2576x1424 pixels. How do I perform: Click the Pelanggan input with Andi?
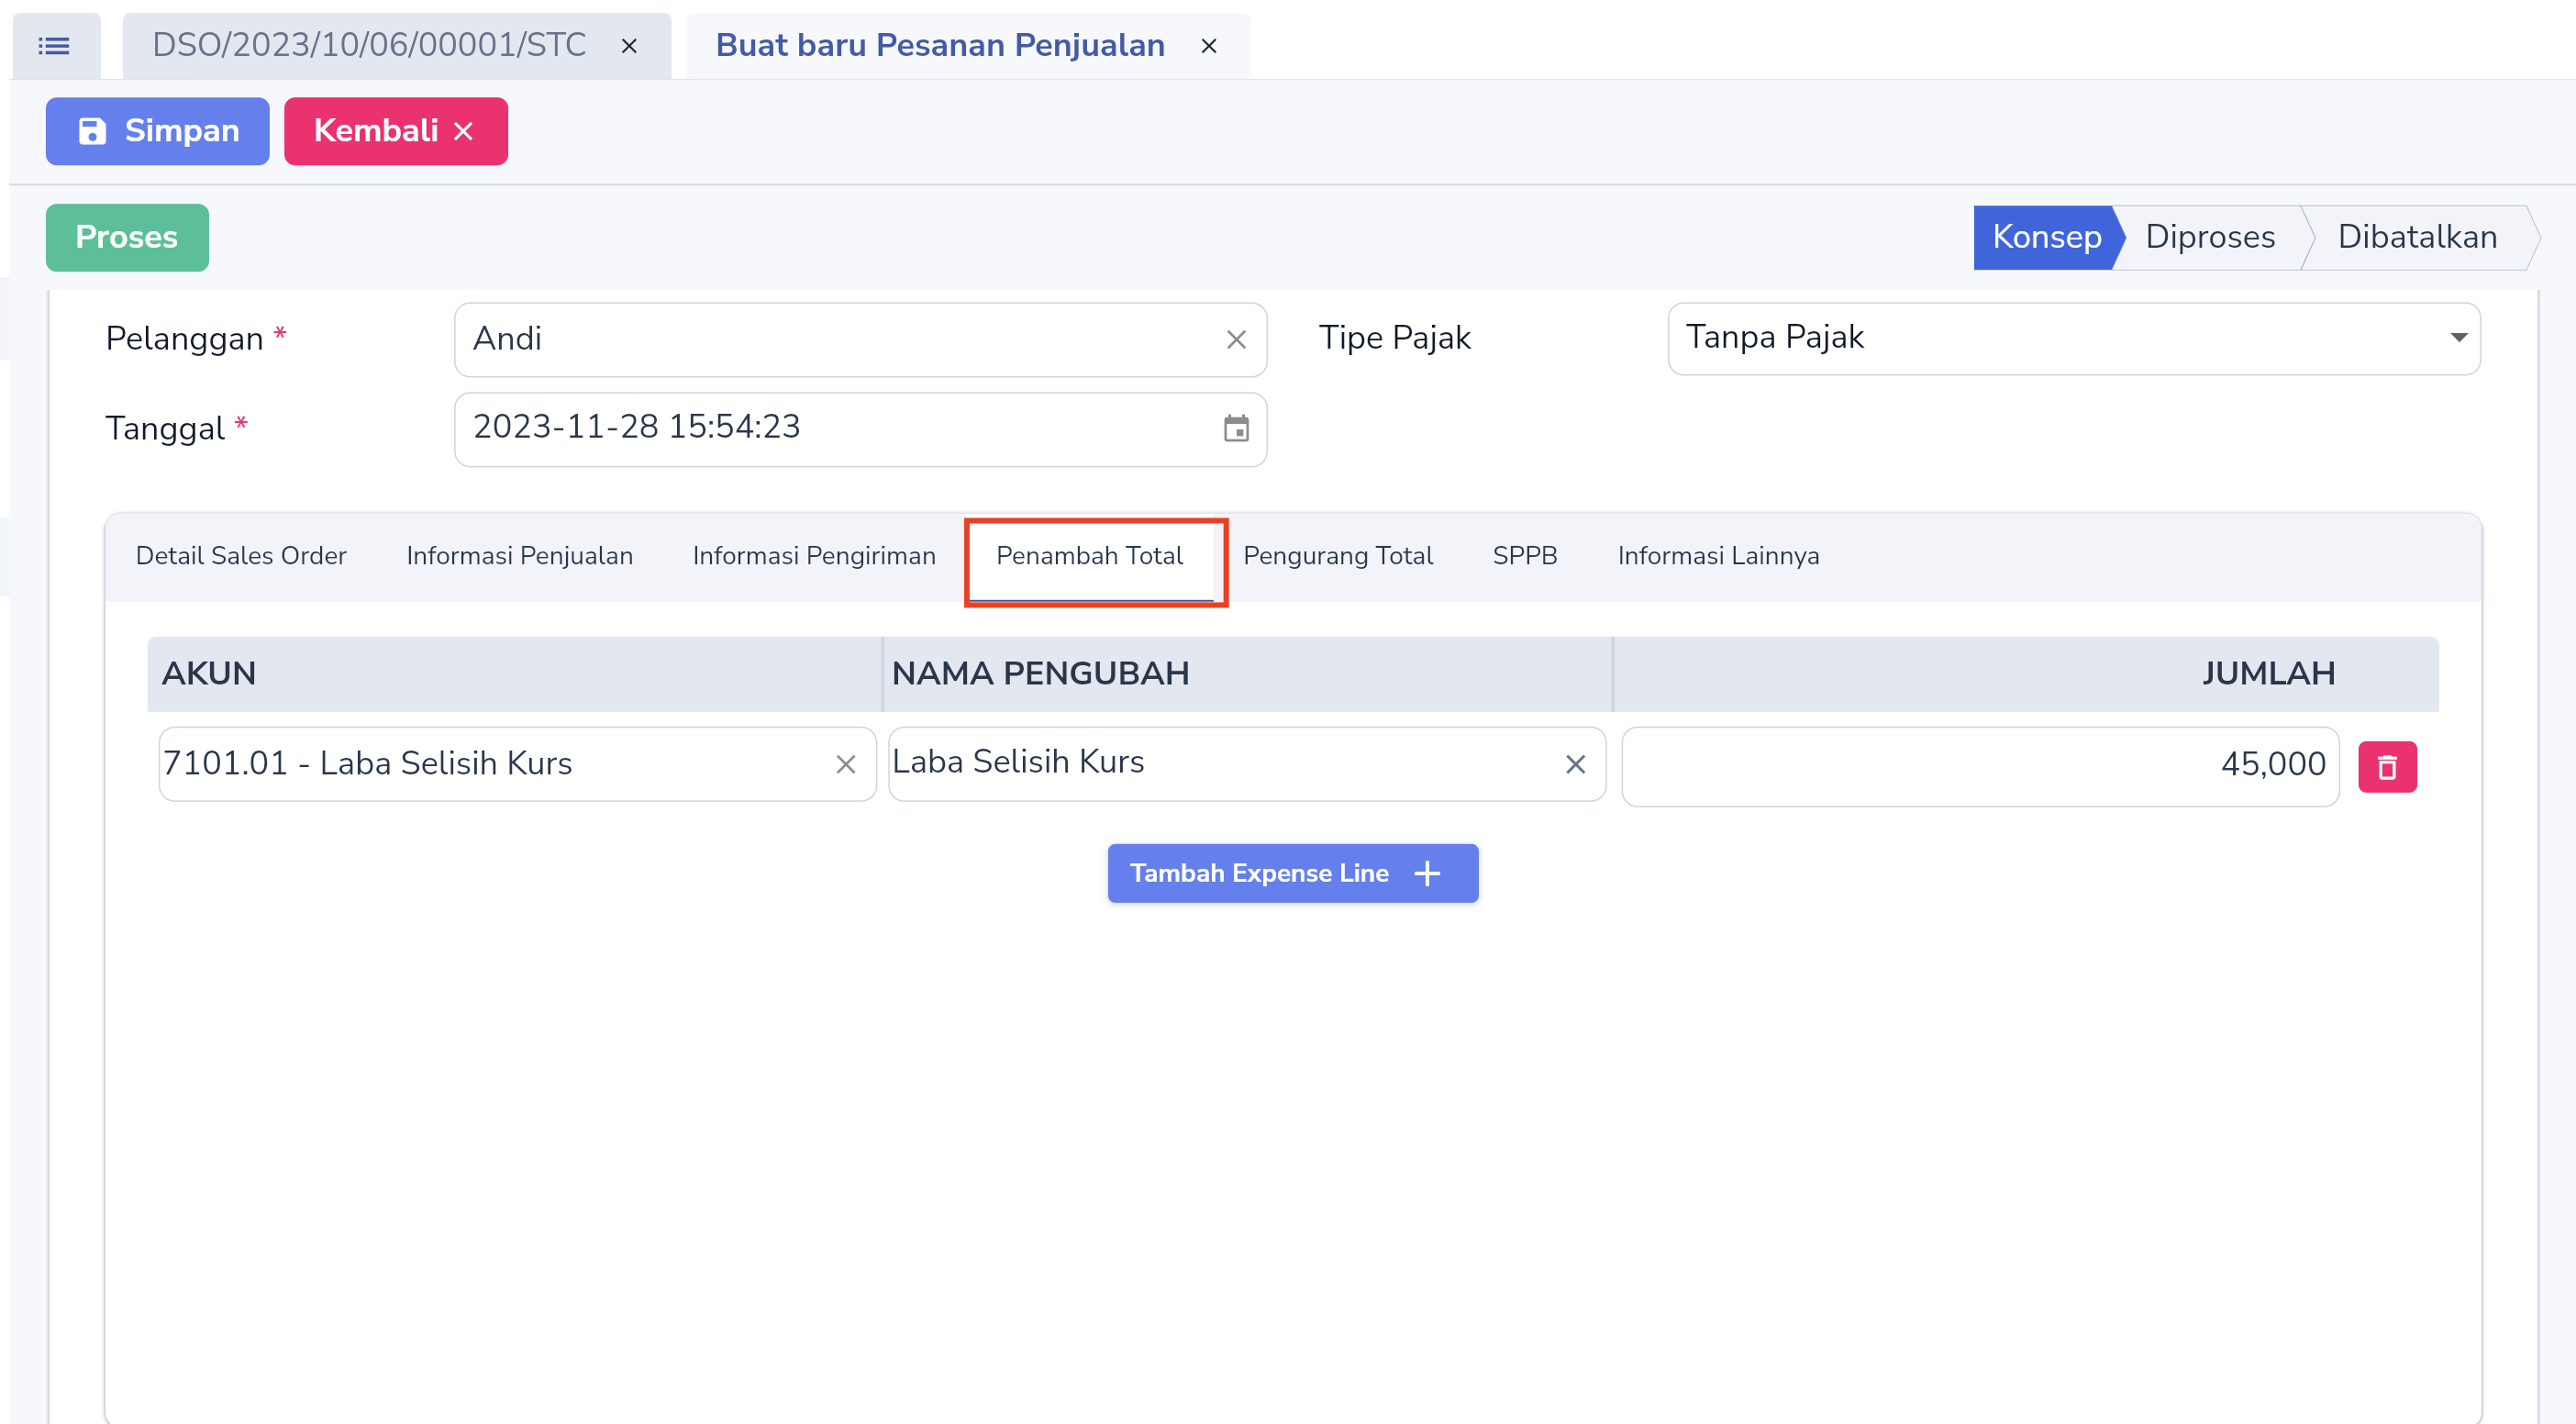(860, 340)
